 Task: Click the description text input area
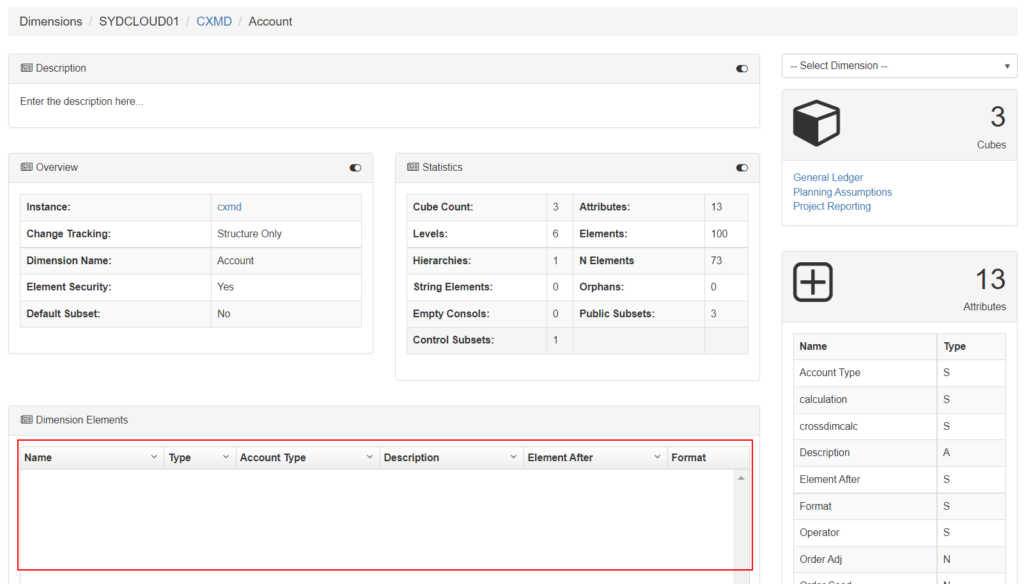pos(383,102)
